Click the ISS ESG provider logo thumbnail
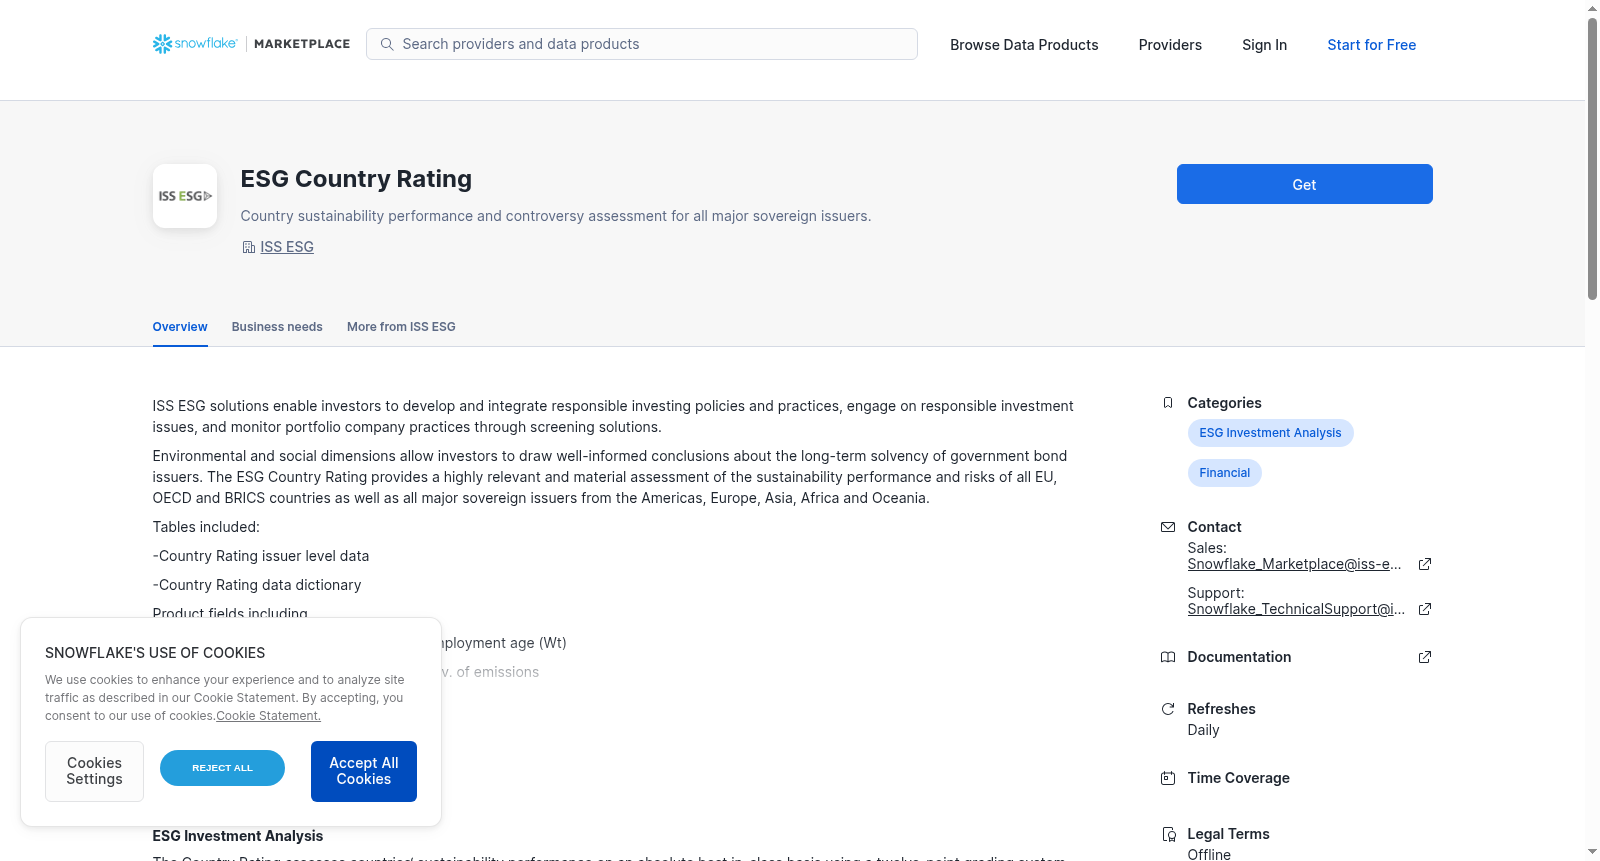This screenshot has height=861, width=1600. click(185, 196)
